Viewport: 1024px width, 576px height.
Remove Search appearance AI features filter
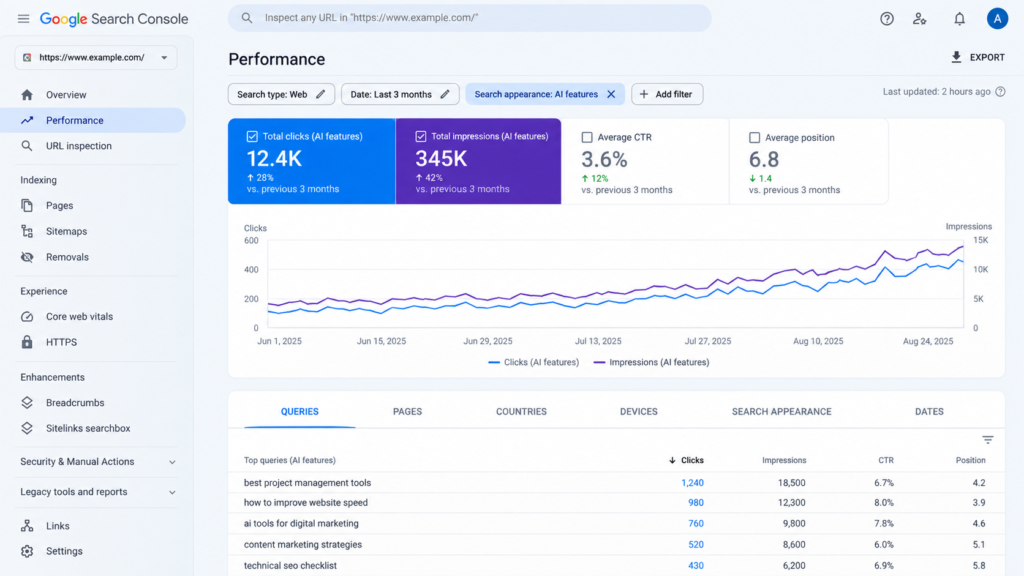point(611,94)
